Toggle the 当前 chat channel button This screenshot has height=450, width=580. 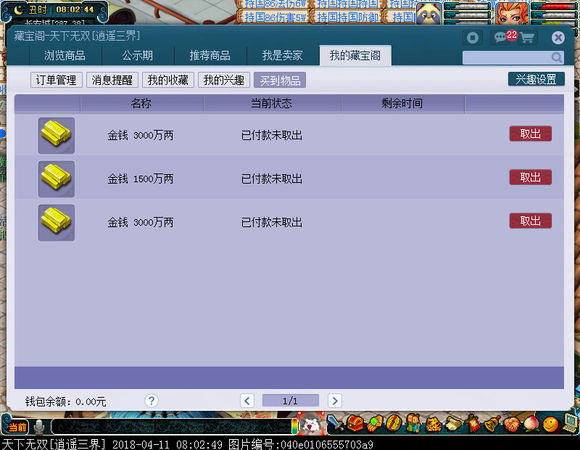pyautogui.click(x=16, y=427)
